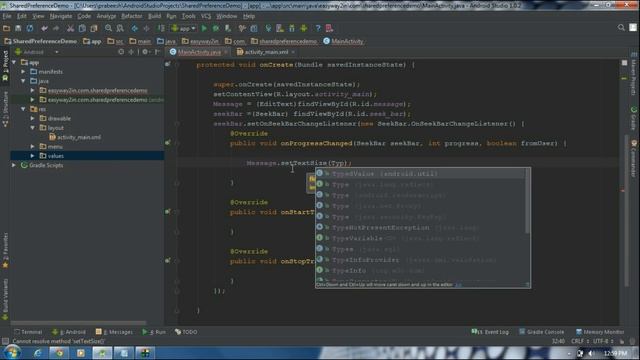Screen dimensions: 640x360
Task: Expand the drawable folder
Action: point(33,118)
